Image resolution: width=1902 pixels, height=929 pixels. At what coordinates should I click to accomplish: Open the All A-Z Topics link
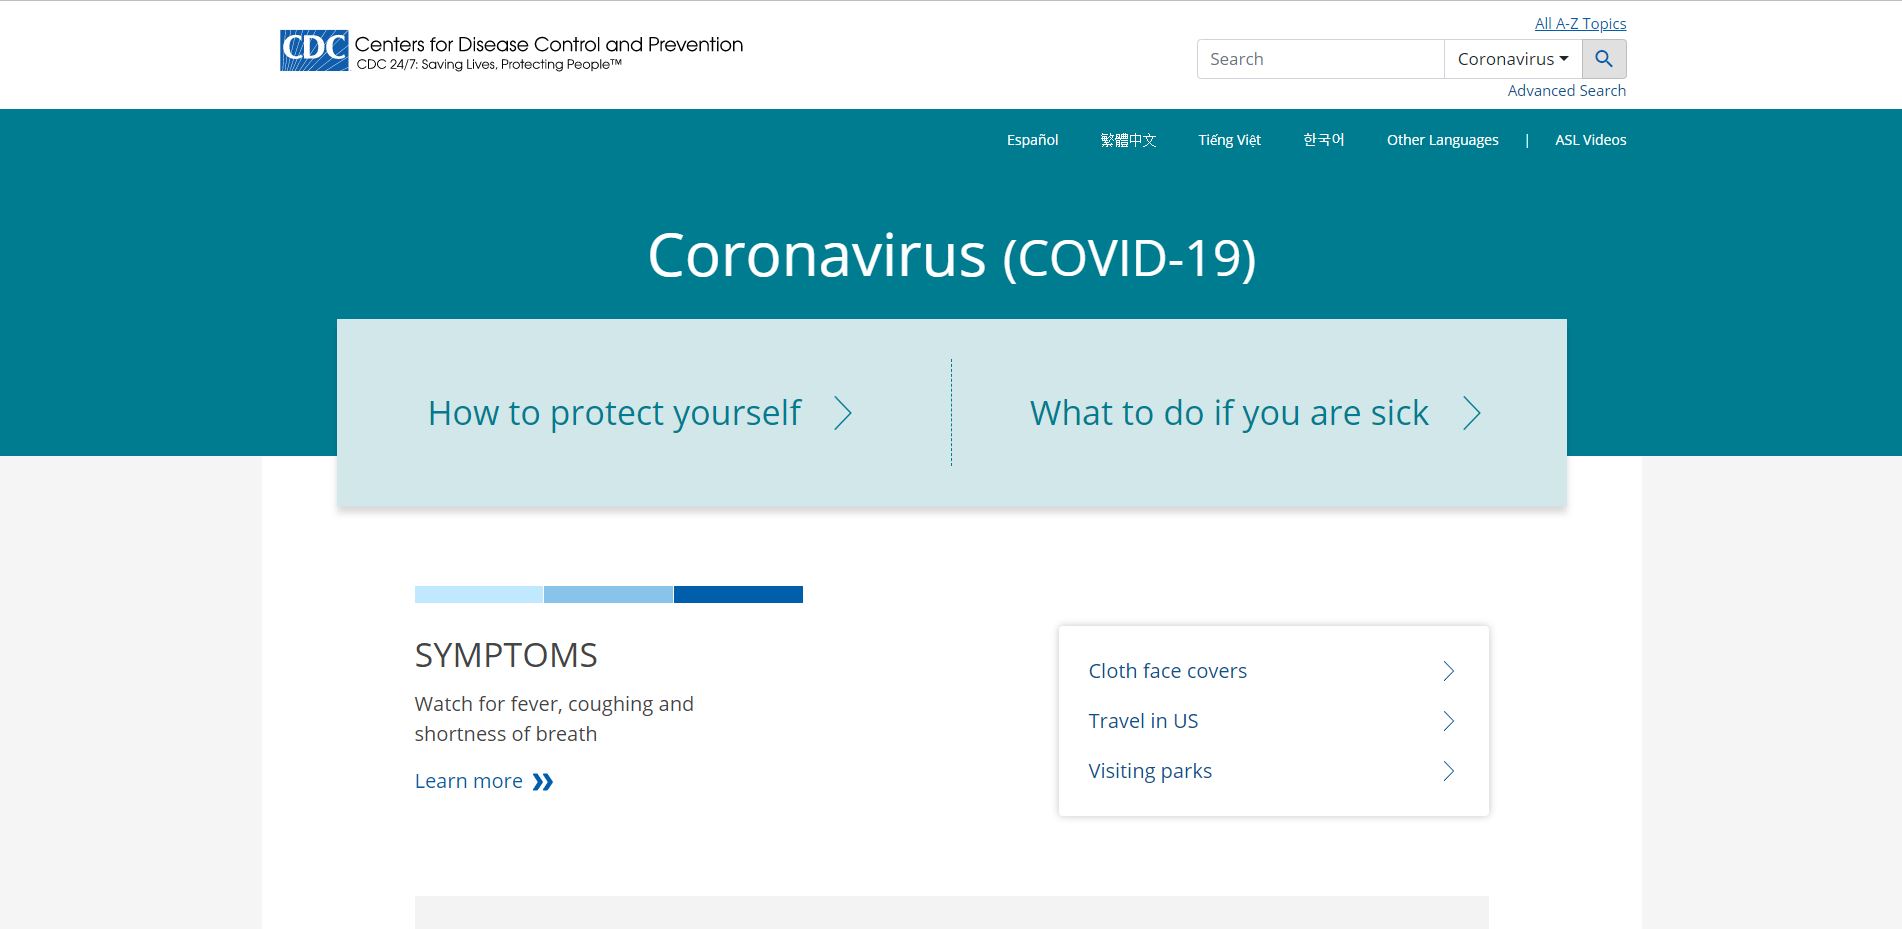(x=1580, y=23)
